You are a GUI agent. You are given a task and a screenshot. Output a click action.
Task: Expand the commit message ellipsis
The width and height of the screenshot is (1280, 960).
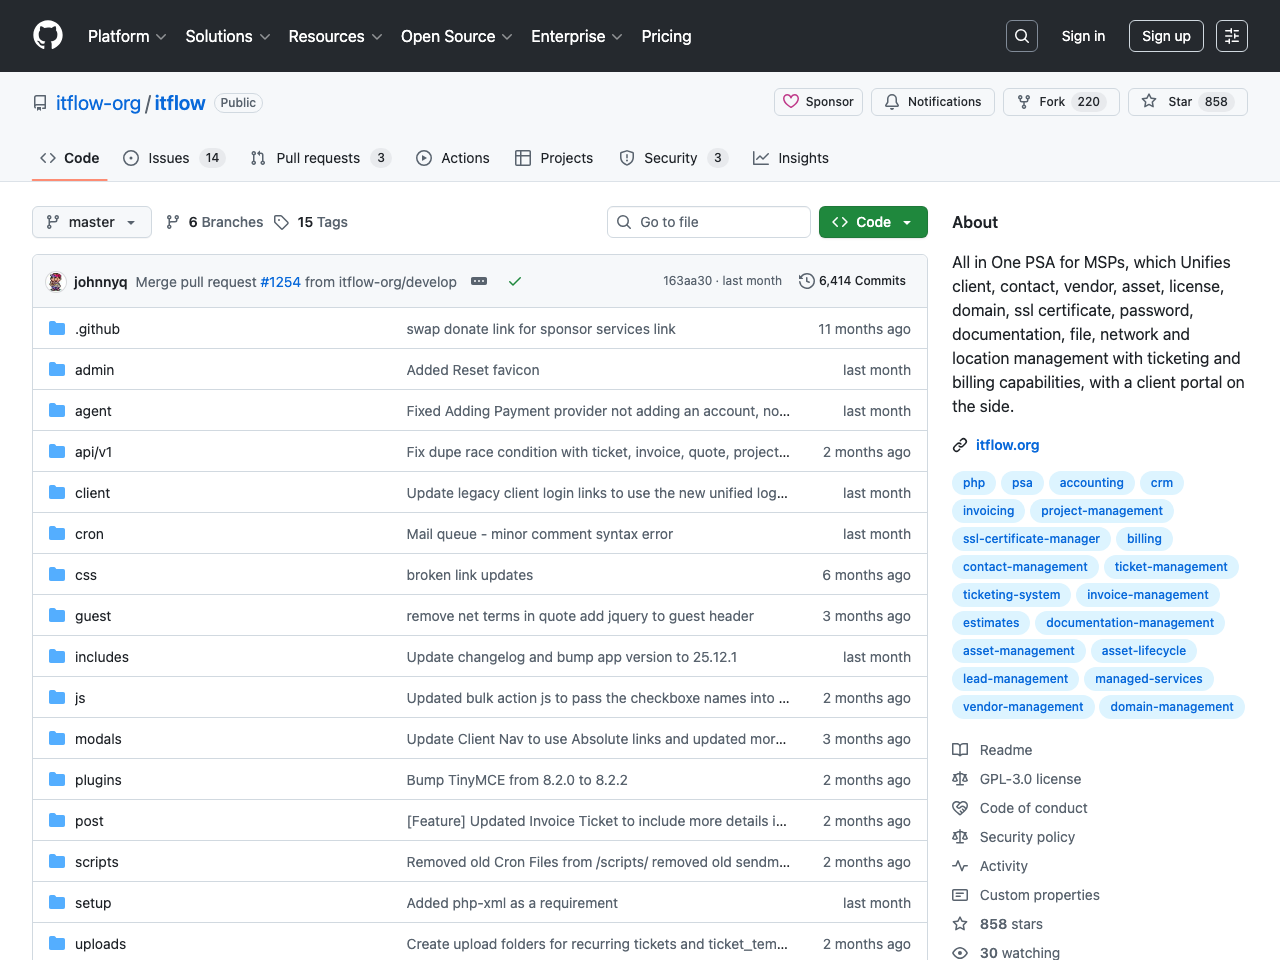point(478,281)
